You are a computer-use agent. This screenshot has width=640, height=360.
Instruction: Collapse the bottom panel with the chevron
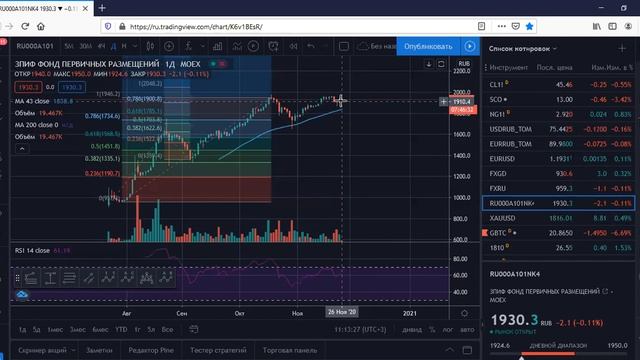449,350
